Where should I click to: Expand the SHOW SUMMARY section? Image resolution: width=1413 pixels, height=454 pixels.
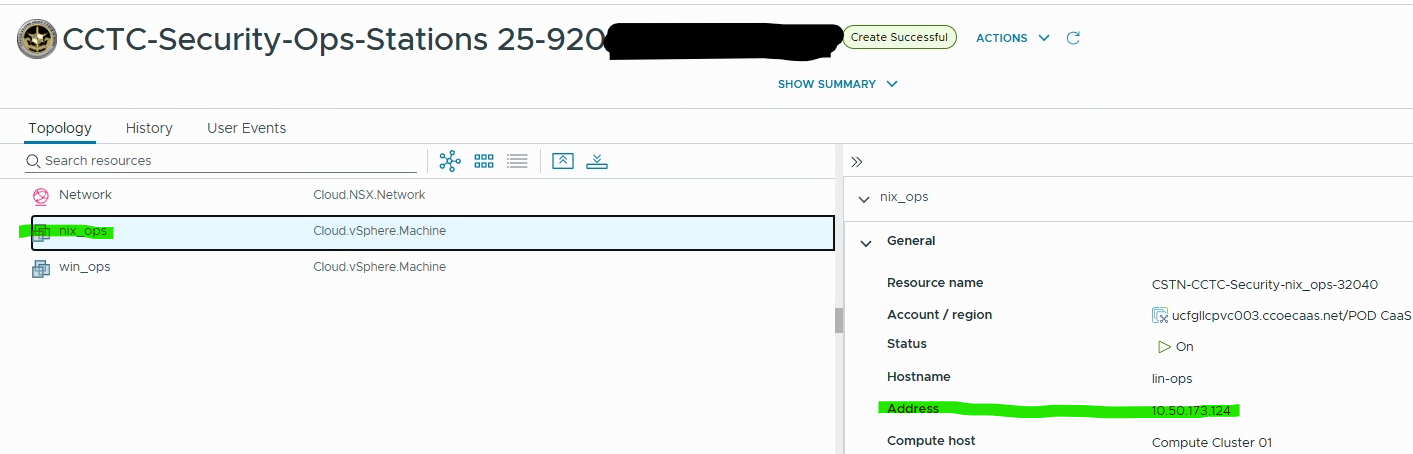pyautogui.click(x=838, y=84)
